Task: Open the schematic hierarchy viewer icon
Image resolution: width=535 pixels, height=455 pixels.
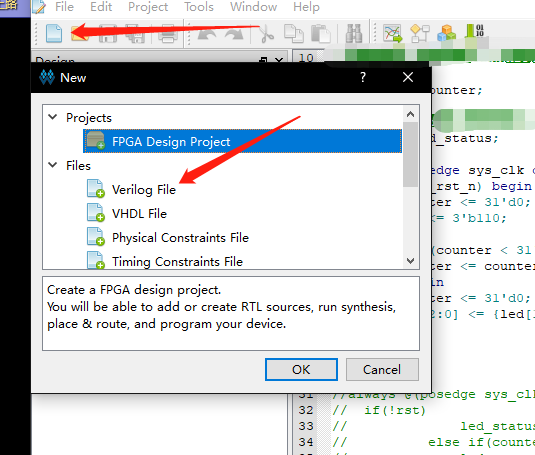Action: click(420, 33)
